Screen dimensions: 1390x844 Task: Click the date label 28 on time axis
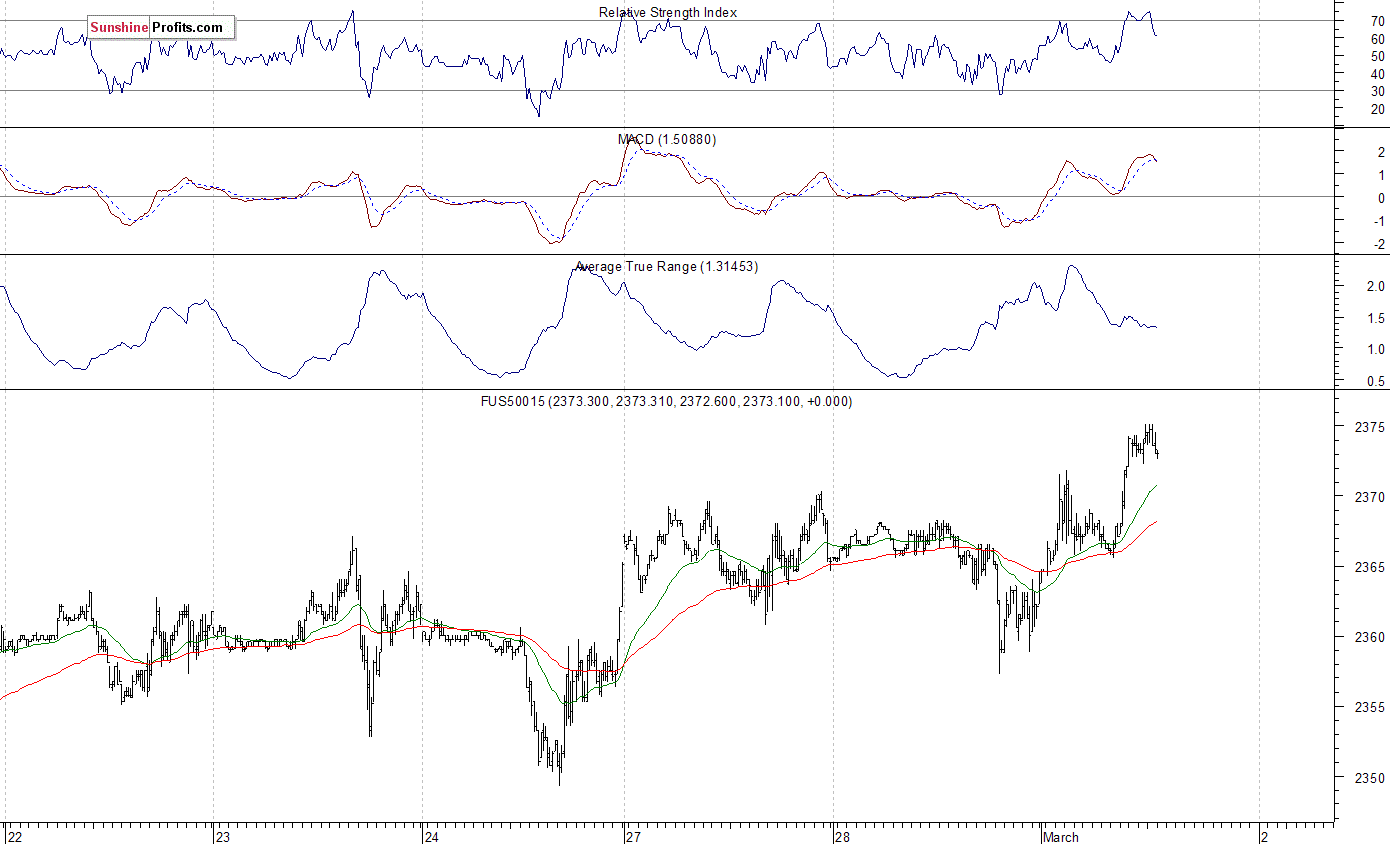[842, 837]
